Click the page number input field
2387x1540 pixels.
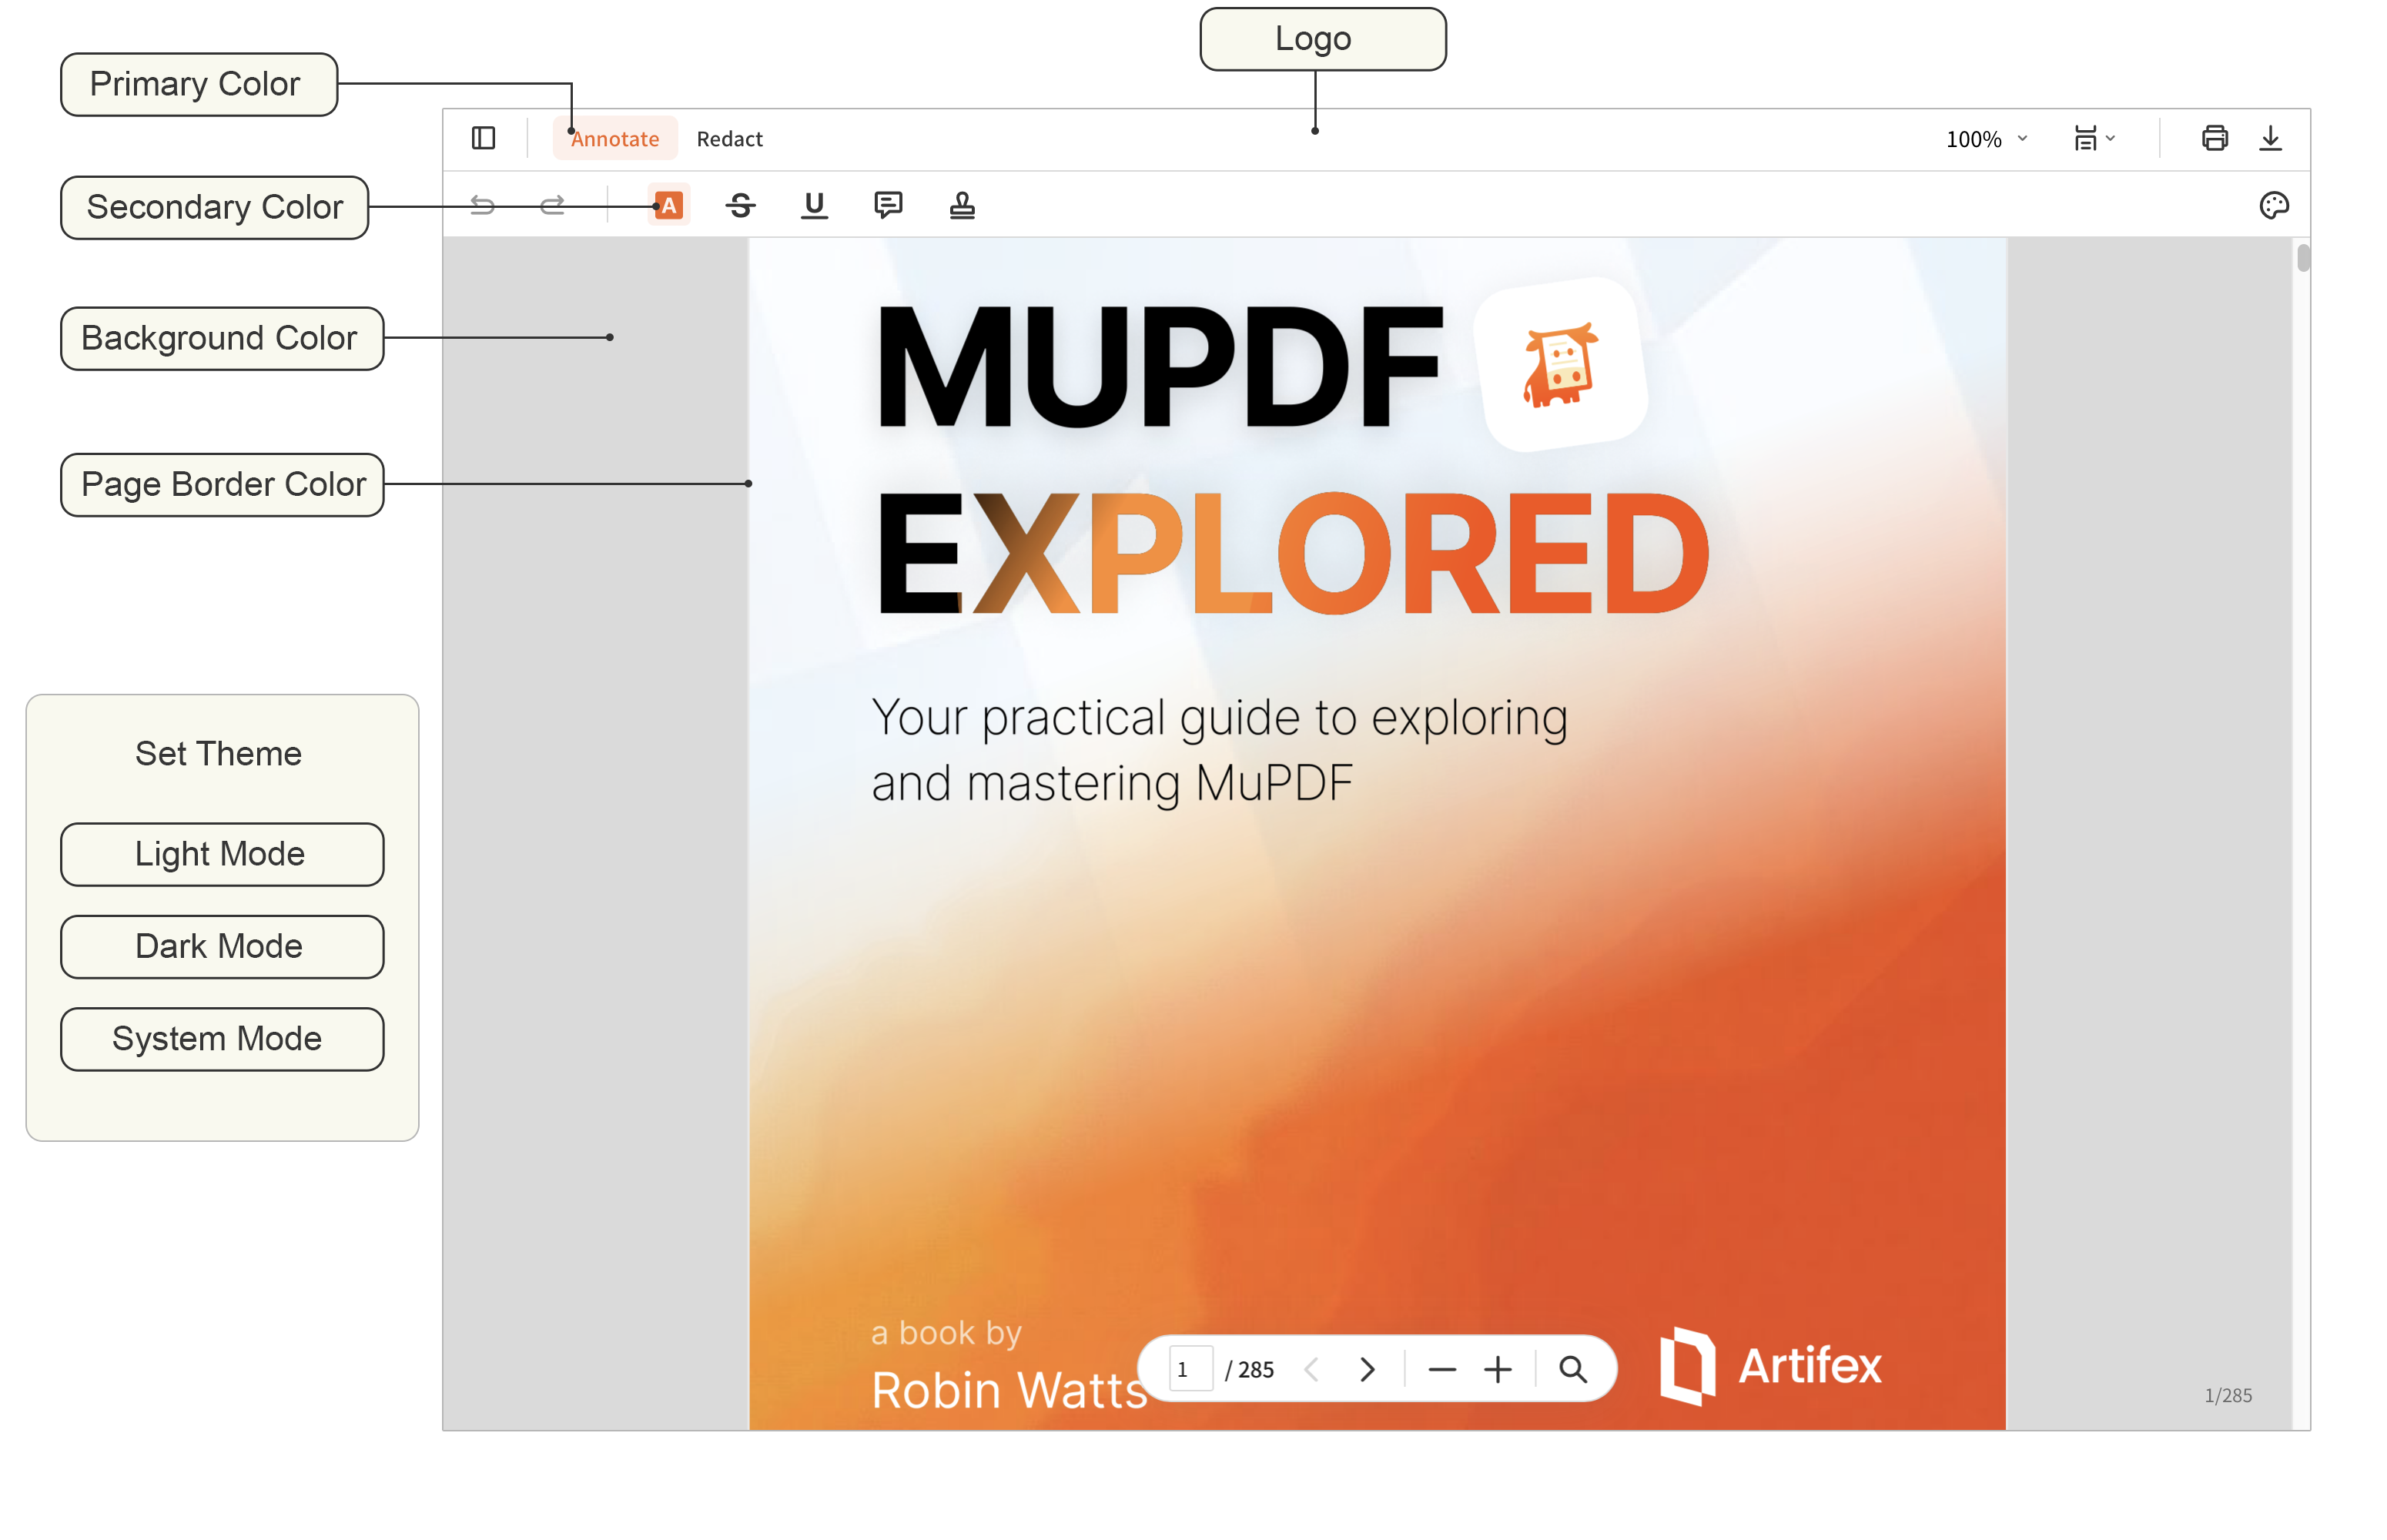[1190, 1369]
